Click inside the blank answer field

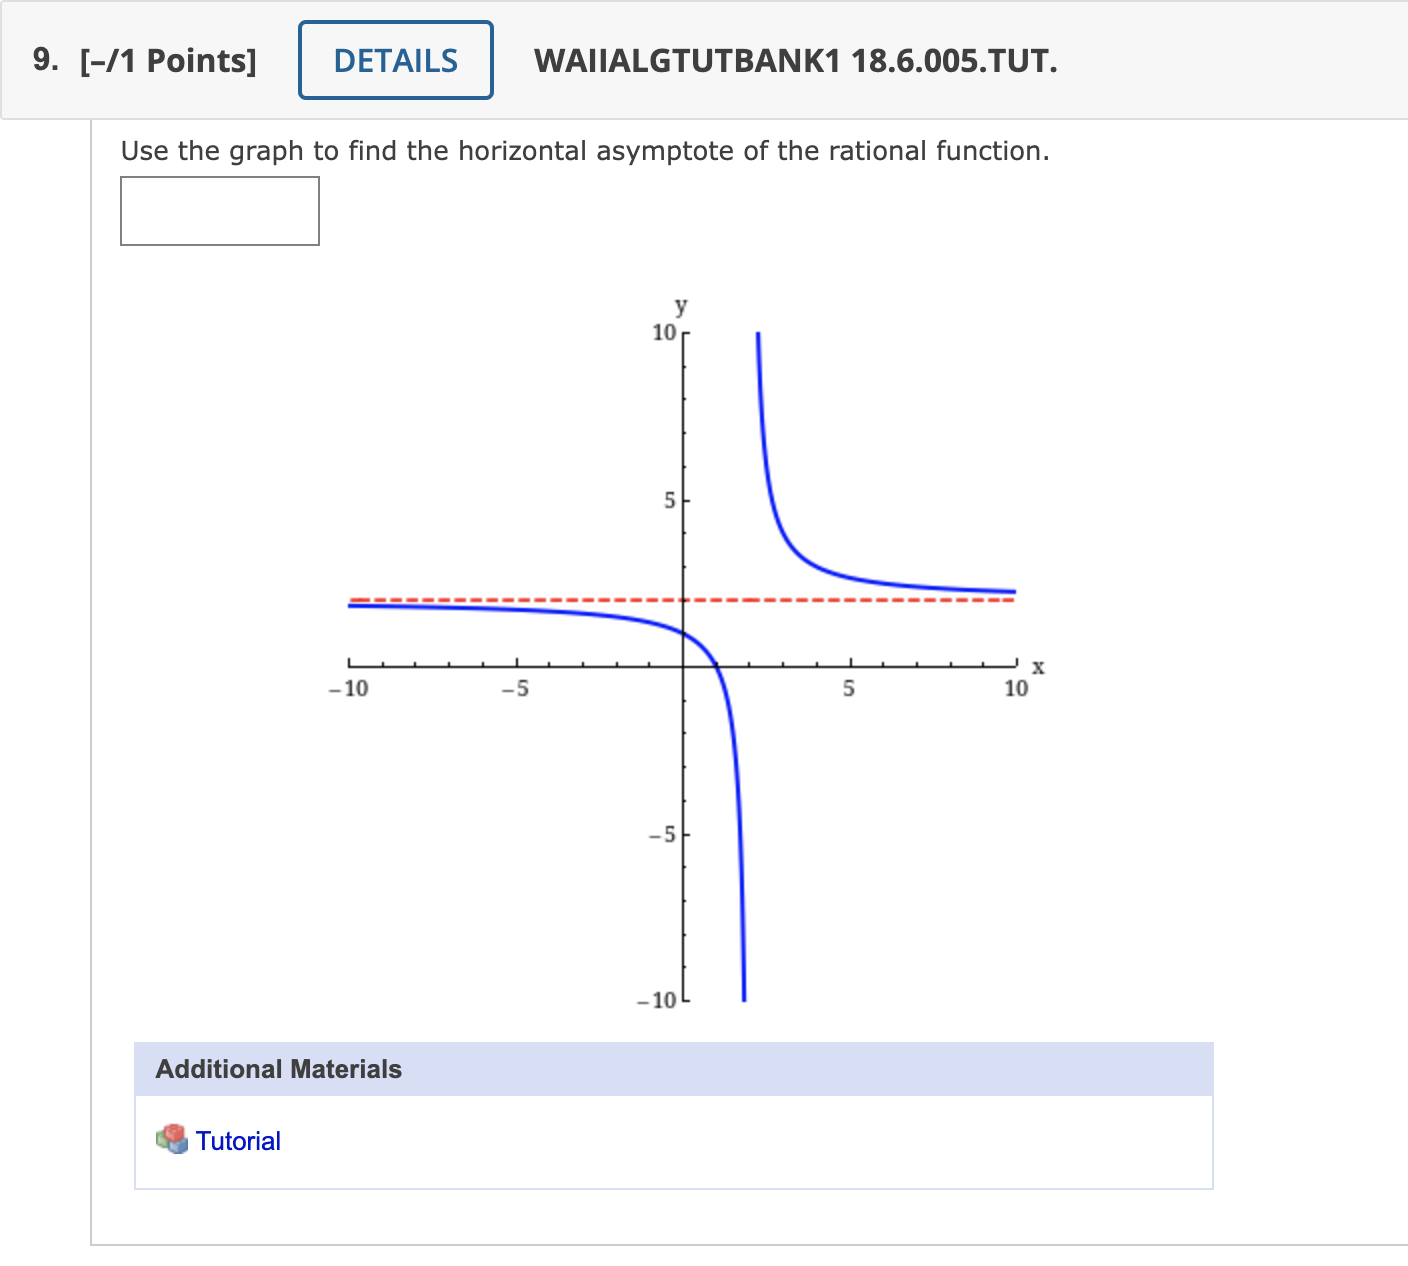point(220,211)
